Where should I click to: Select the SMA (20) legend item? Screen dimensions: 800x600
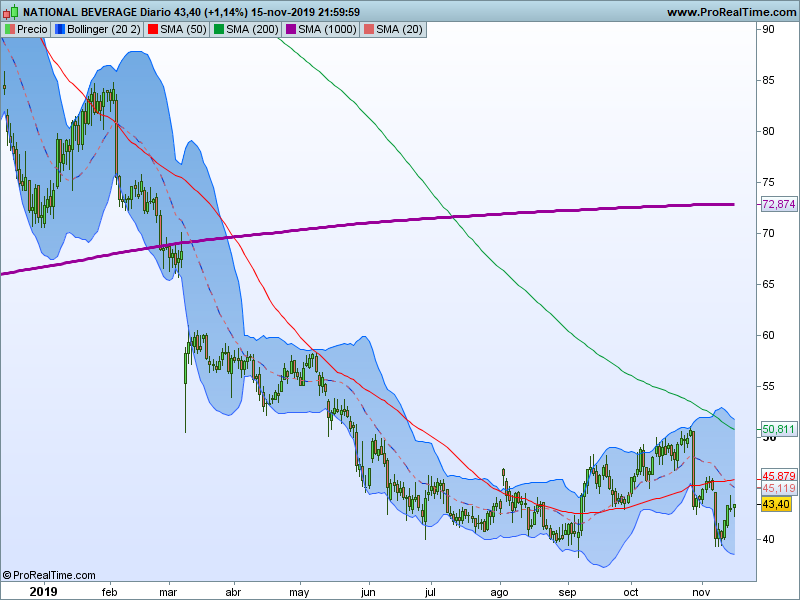[393, 30]
